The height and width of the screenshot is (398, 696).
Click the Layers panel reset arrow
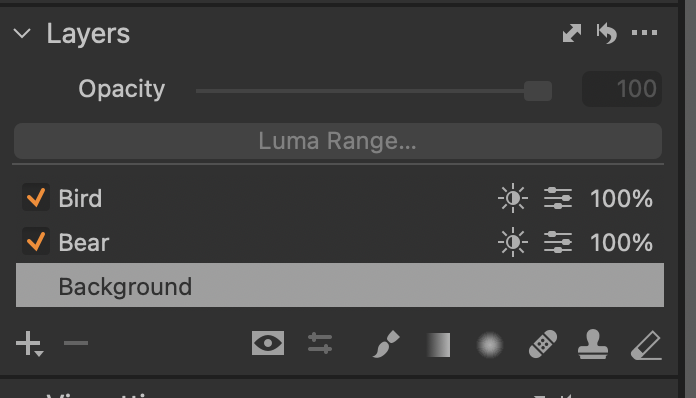(606, 33)
